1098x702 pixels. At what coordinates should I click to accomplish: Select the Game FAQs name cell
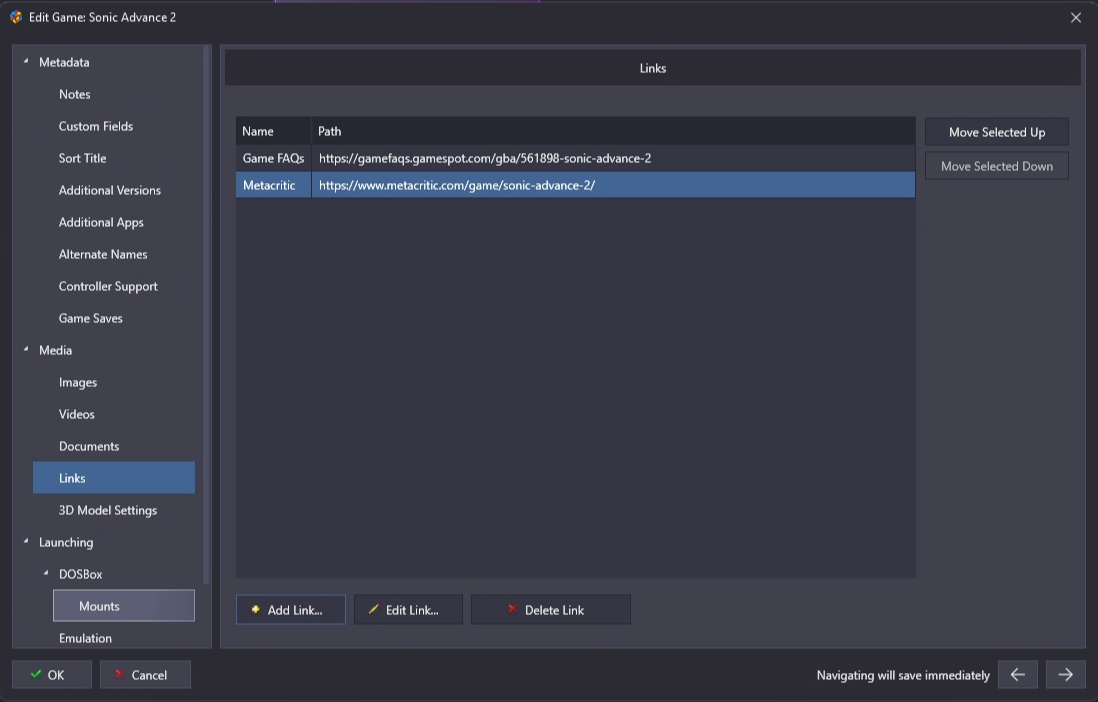pyautogui.click(x=273, y=158)
